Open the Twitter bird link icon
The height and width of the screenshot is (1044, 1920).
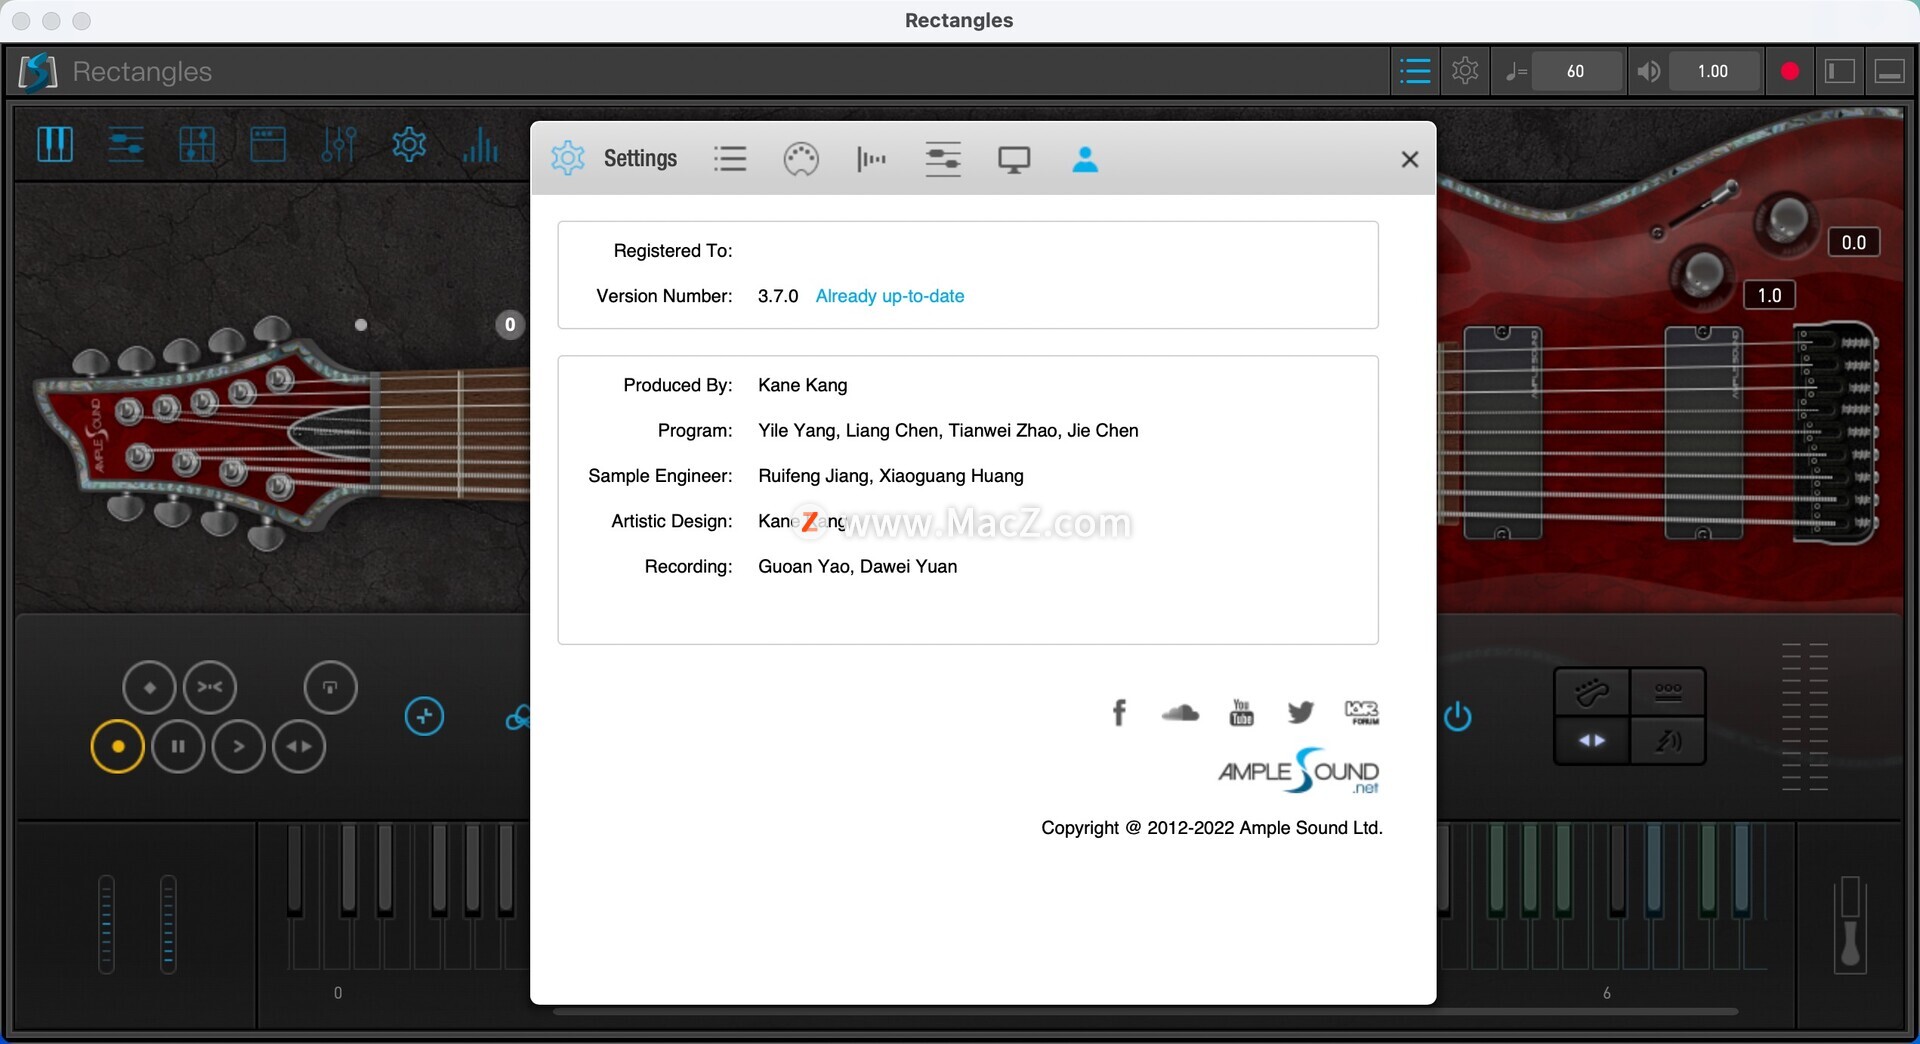pyautogui.click(x=1301, y=712)
